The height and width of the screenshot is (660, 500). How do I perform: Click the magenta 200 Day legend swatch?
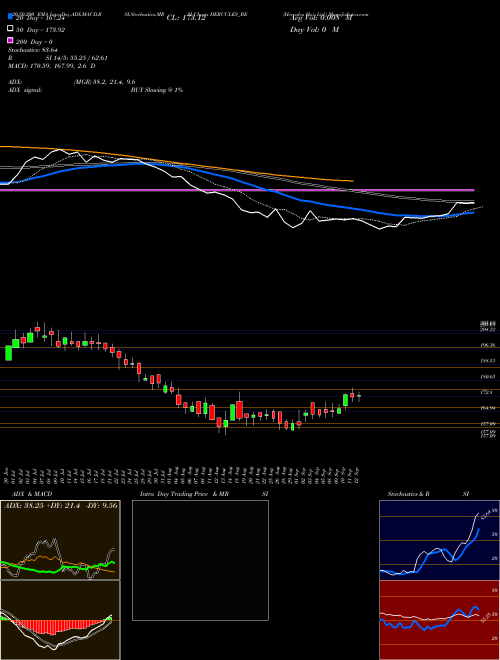(x=10, y=41)
